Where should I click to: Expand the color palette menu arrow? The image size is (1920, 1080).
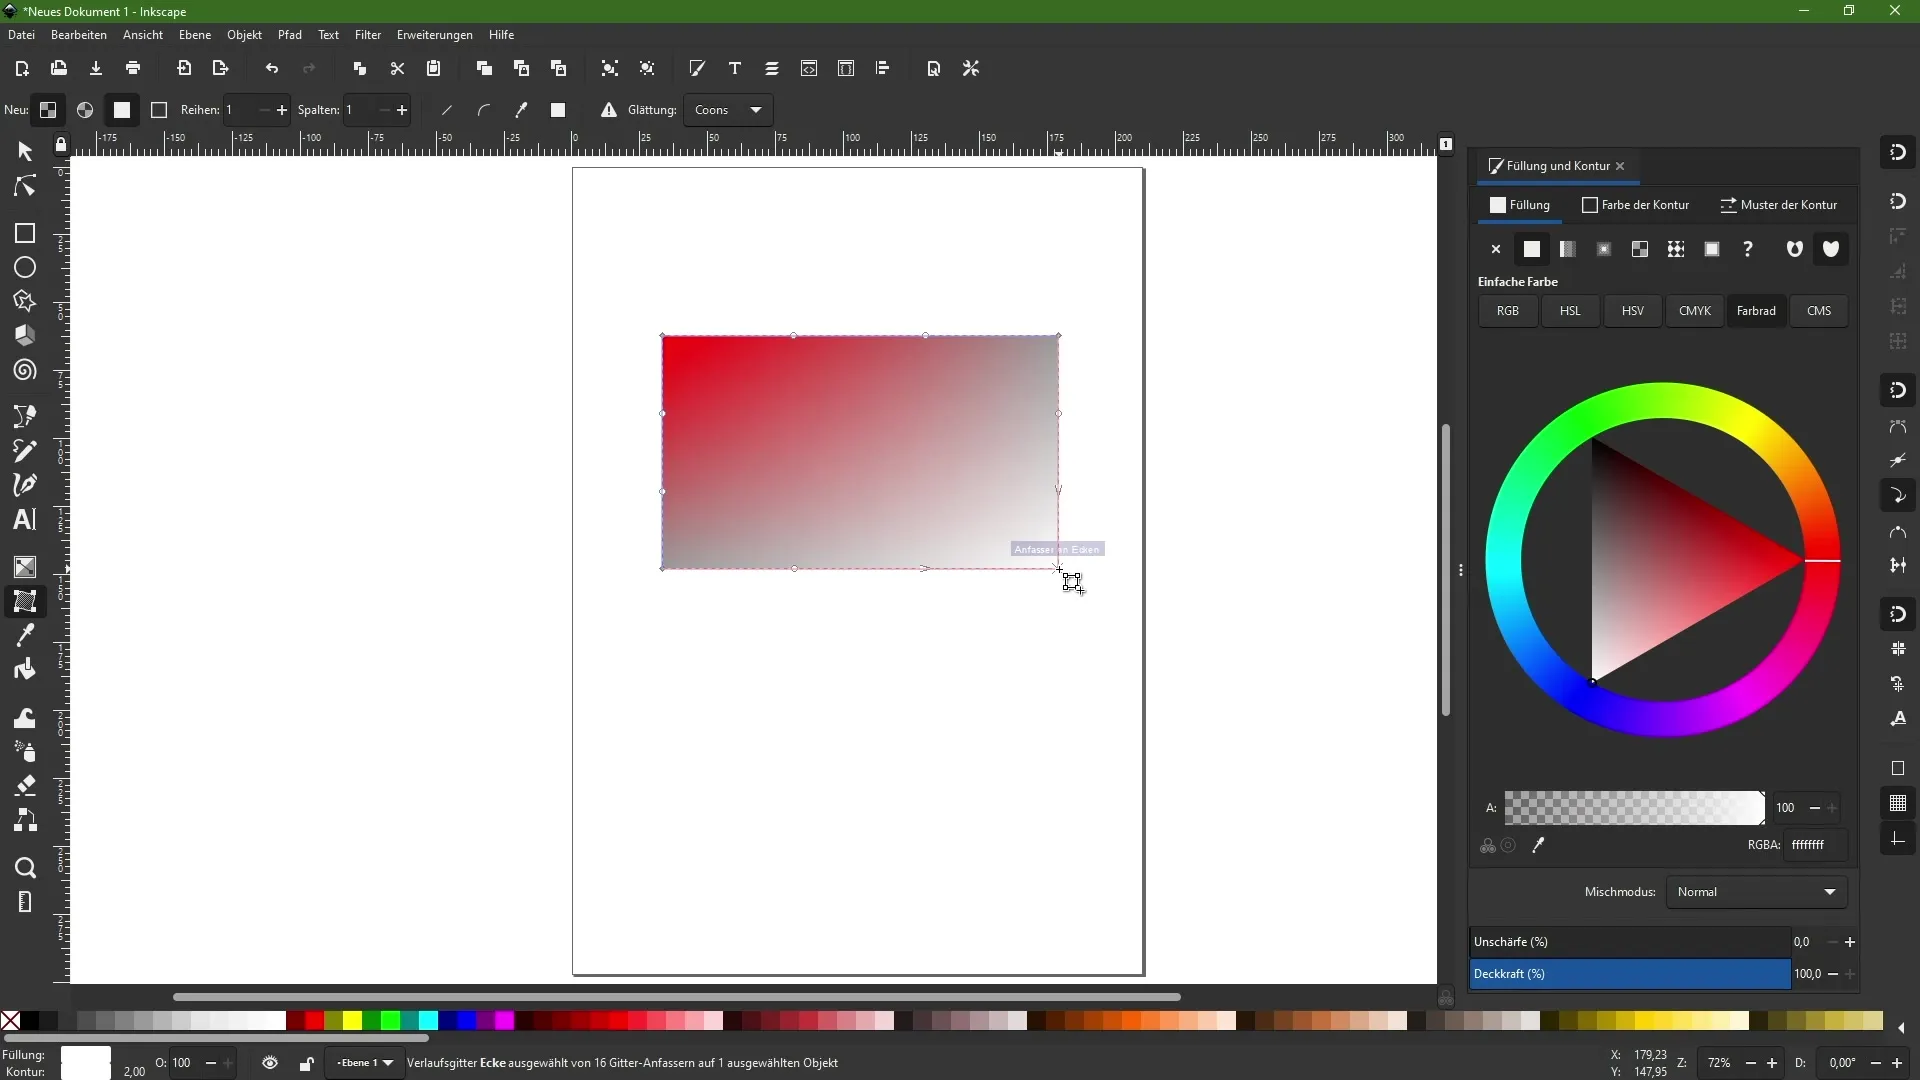tap(1901, 1027)
